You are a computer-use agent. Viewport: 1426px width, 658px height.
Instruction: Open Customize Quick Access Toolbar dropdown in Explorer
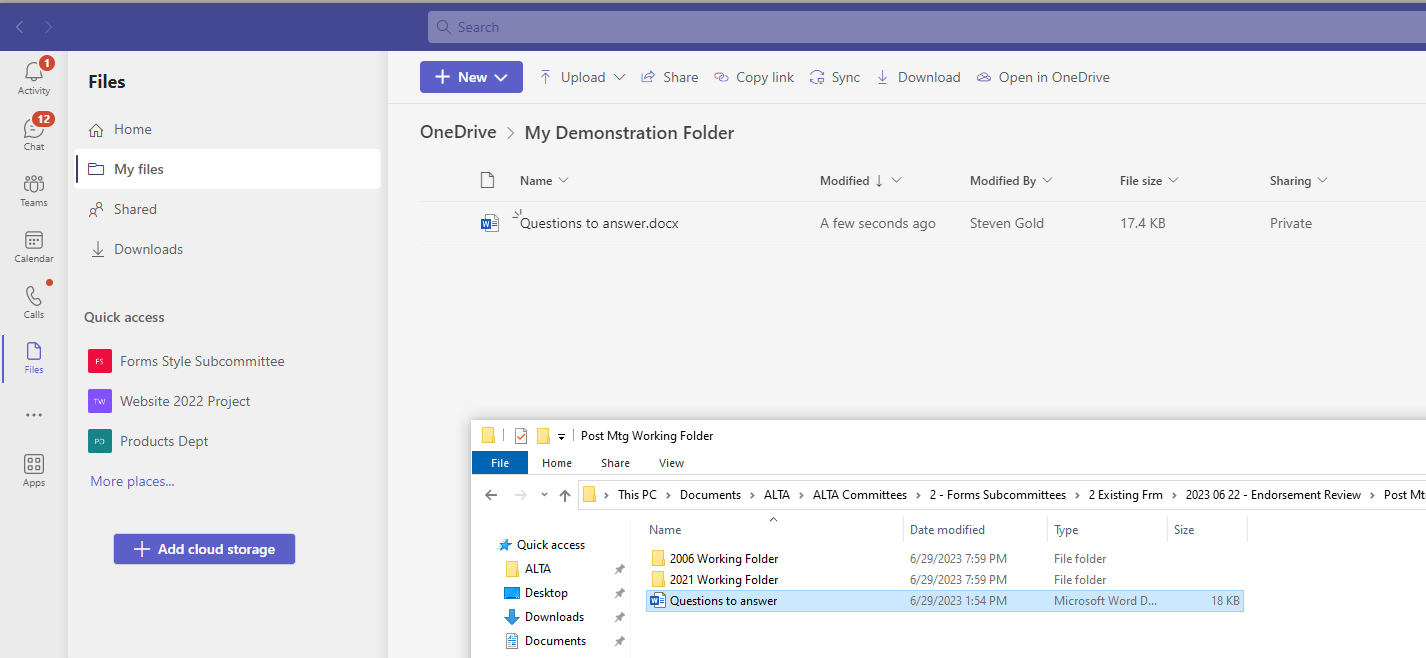point(562,437)
